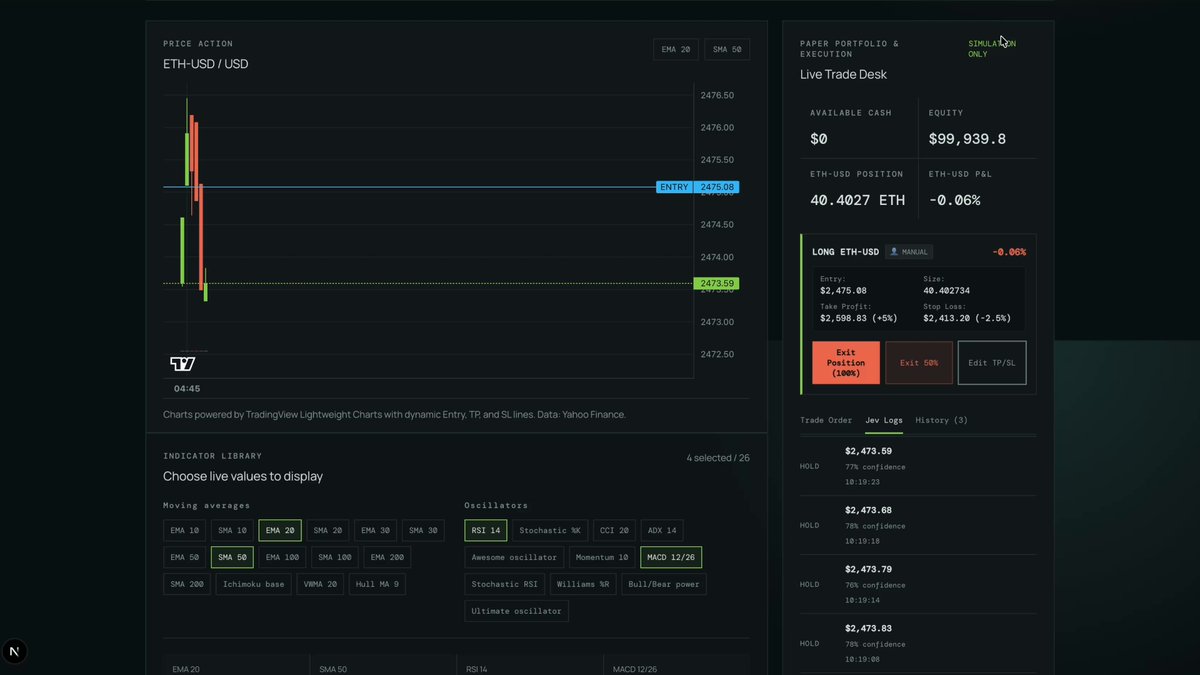Viewport: 1200px width, 675px height.
Task: Select the Bull/Bear power chip
Action: pos(664,584)
